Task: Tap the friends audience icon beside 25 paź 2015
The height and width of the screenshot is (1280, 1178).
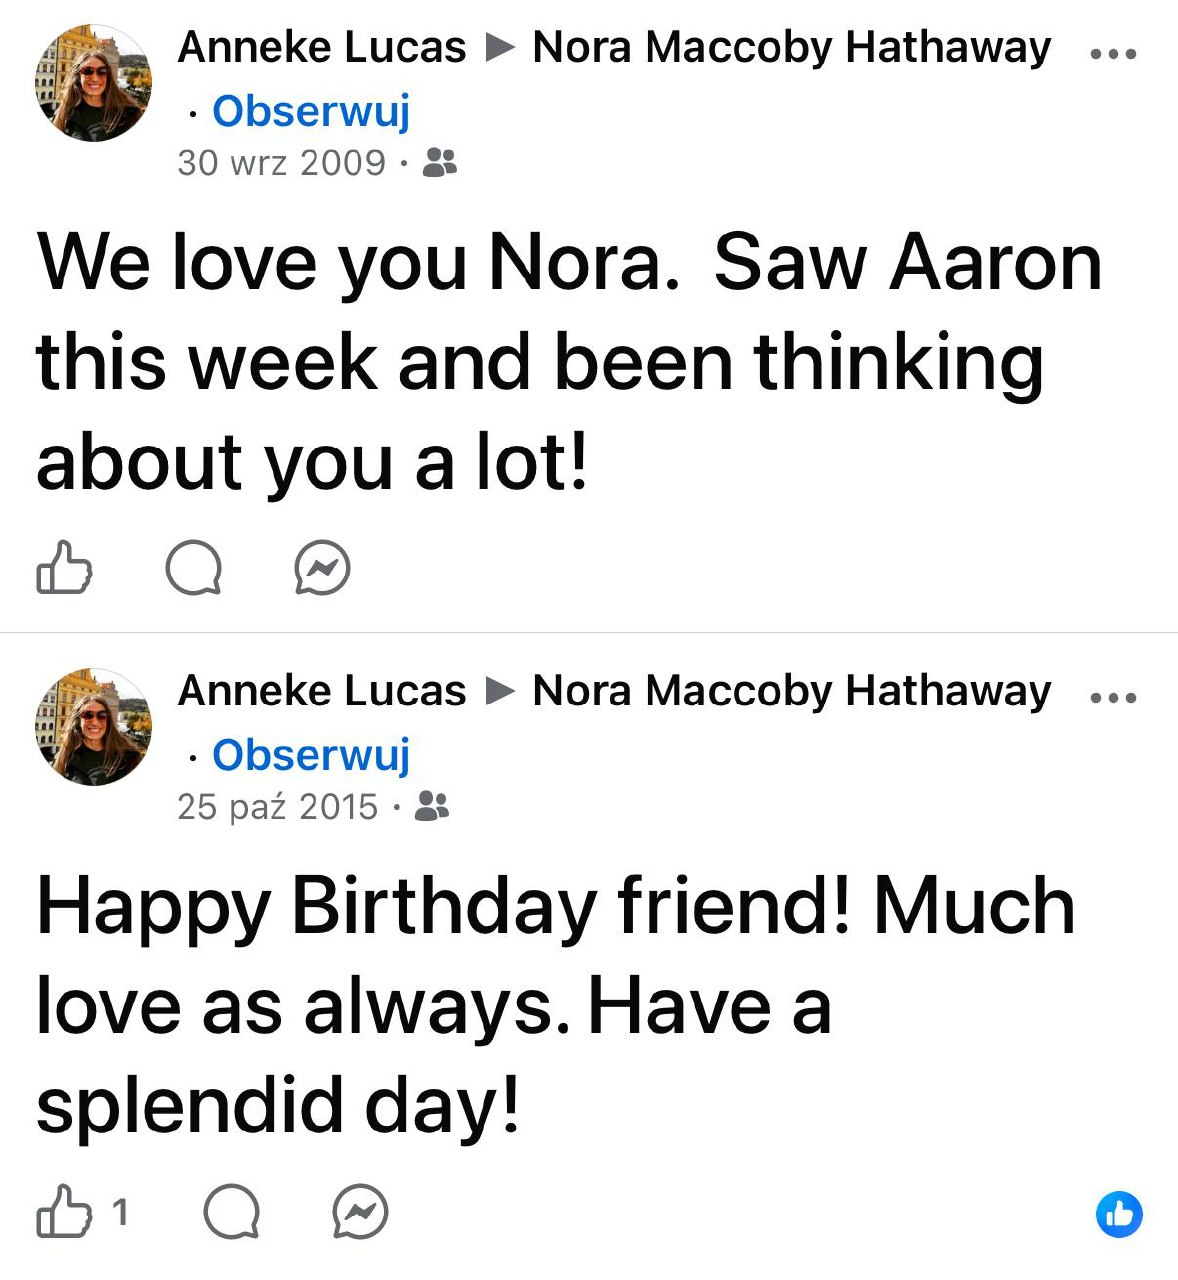Action: pos(432,806)
